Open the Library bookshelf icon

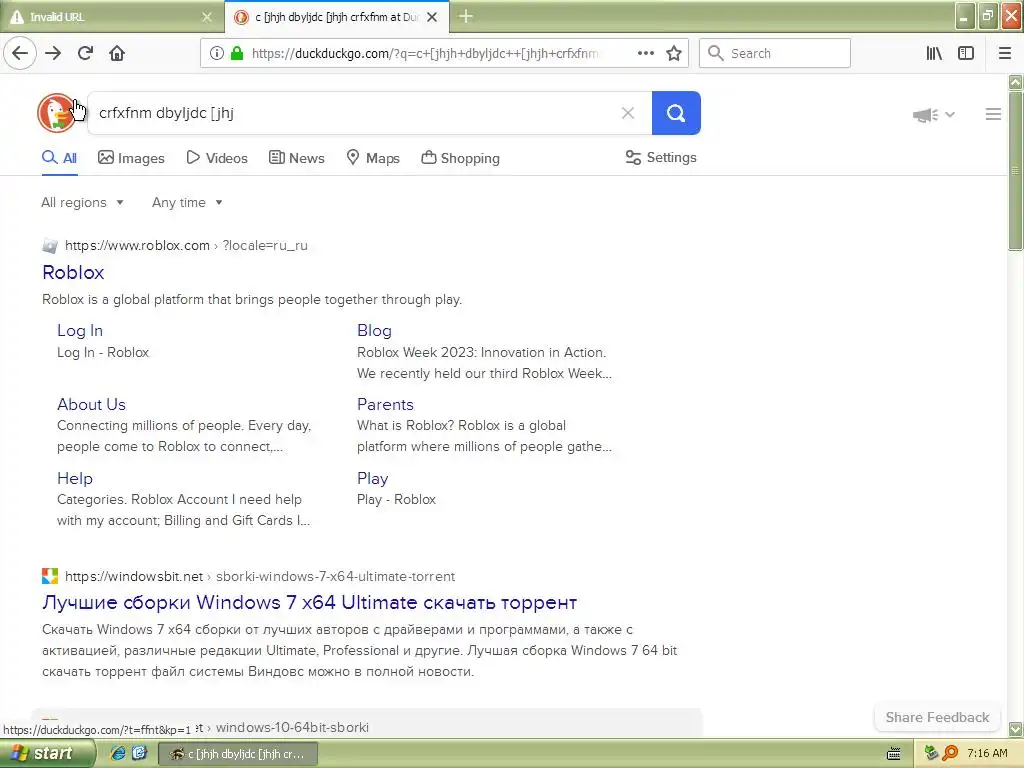(x=934, y=53)
